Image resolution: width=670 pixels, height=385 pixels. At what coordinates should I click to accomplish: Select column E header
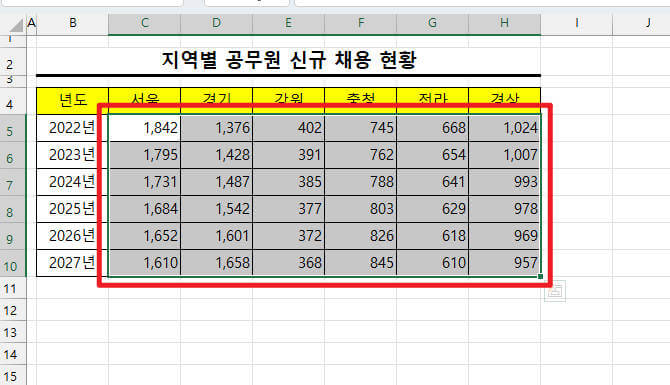(x=288, y=23)
